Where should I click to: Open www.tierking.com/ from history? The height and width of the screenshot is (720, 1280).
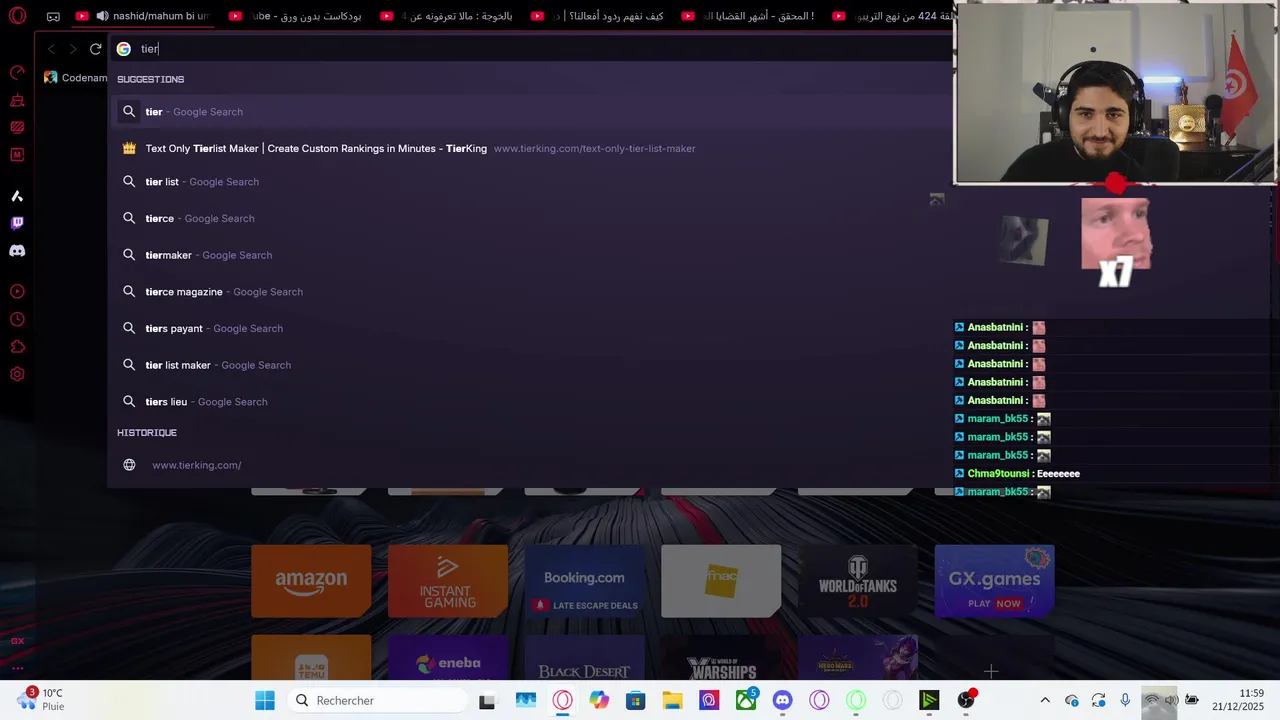(530, 465)
